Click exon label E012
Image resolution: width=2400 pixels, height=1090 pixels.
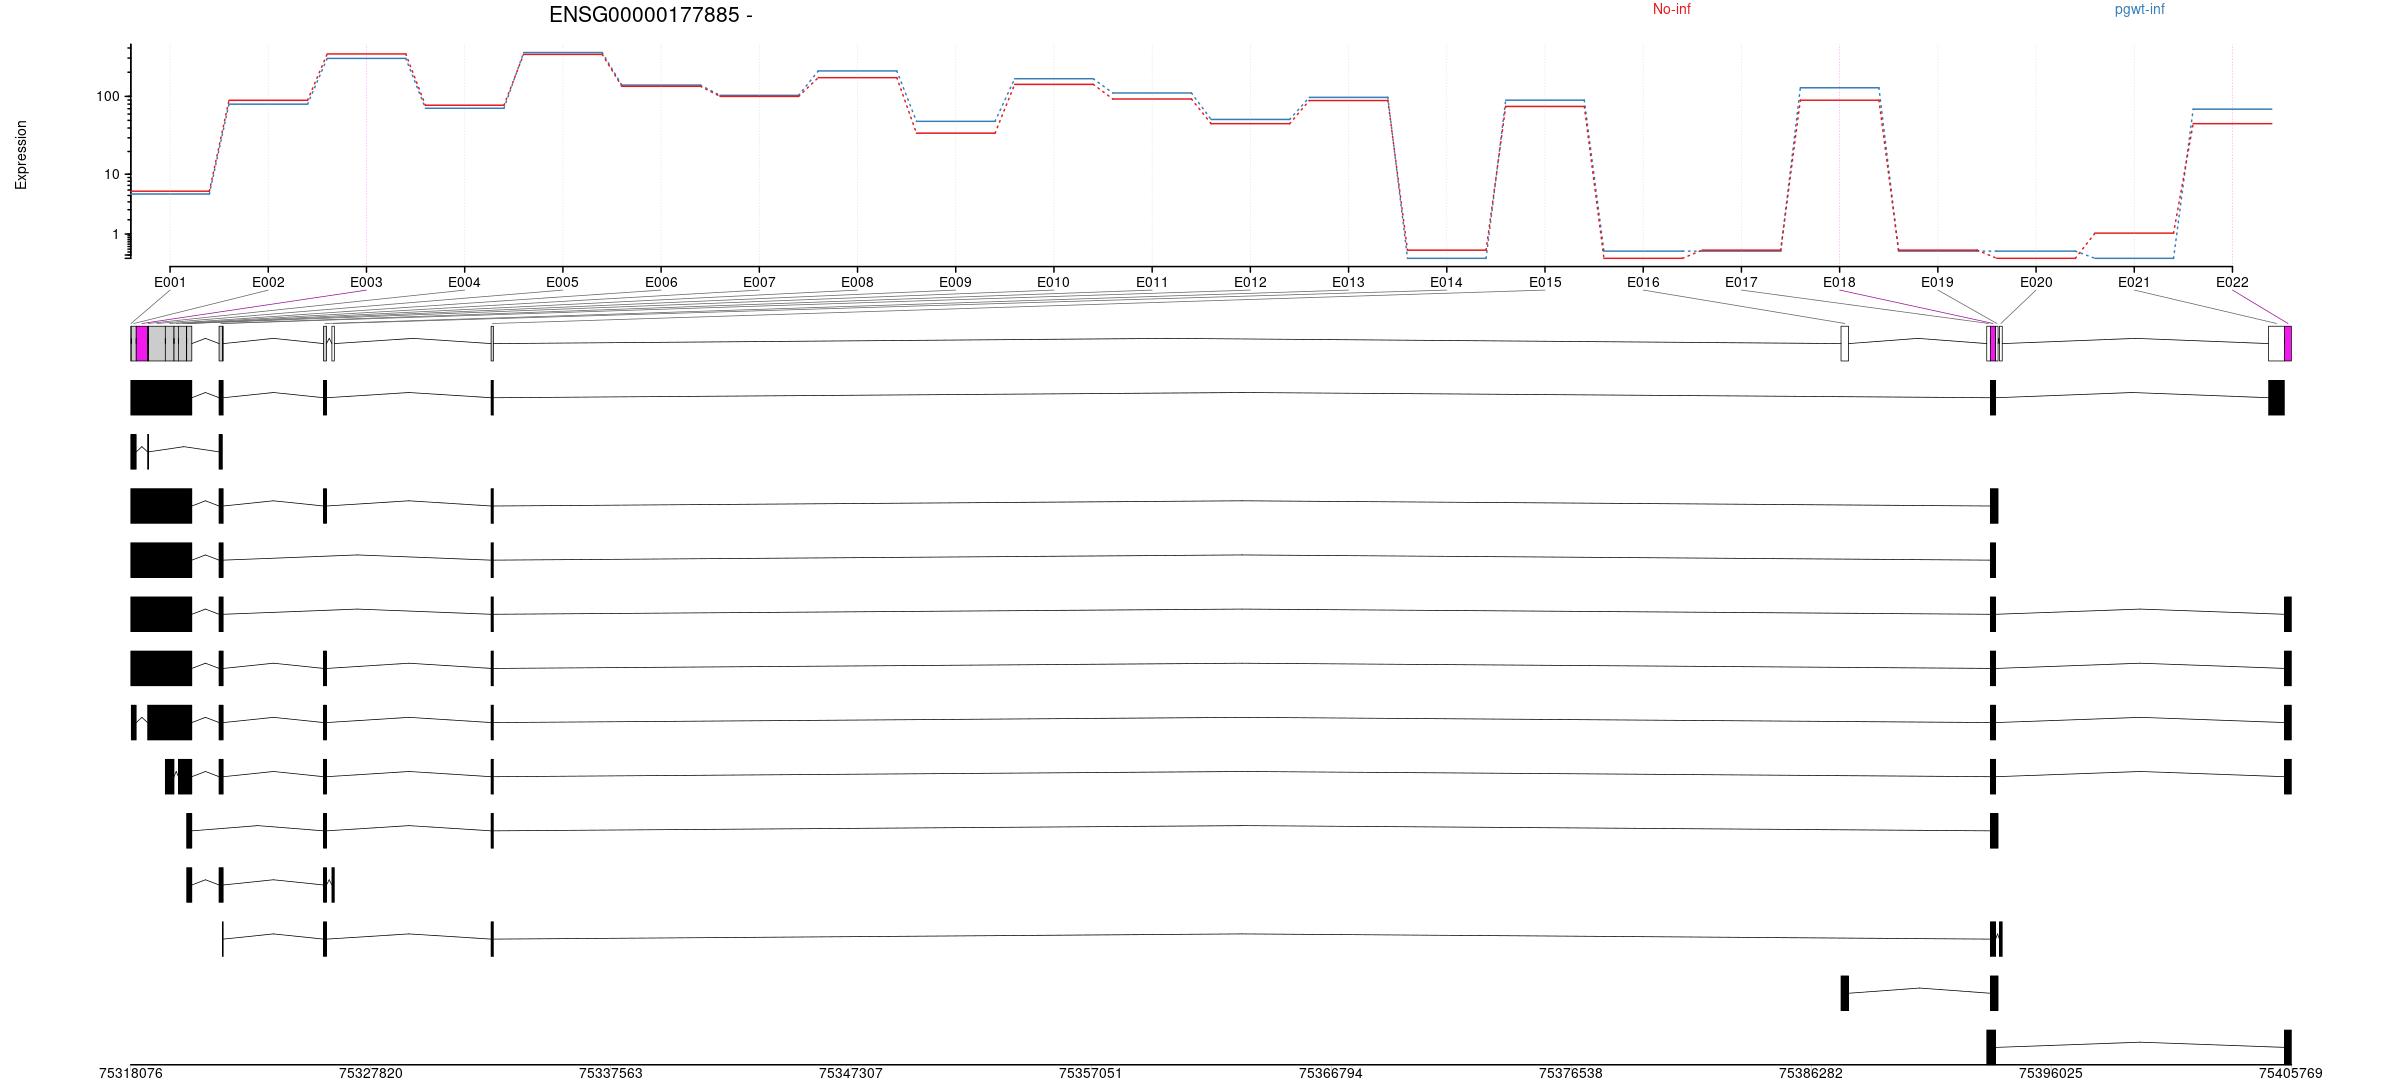click(x=1250, y=282)
